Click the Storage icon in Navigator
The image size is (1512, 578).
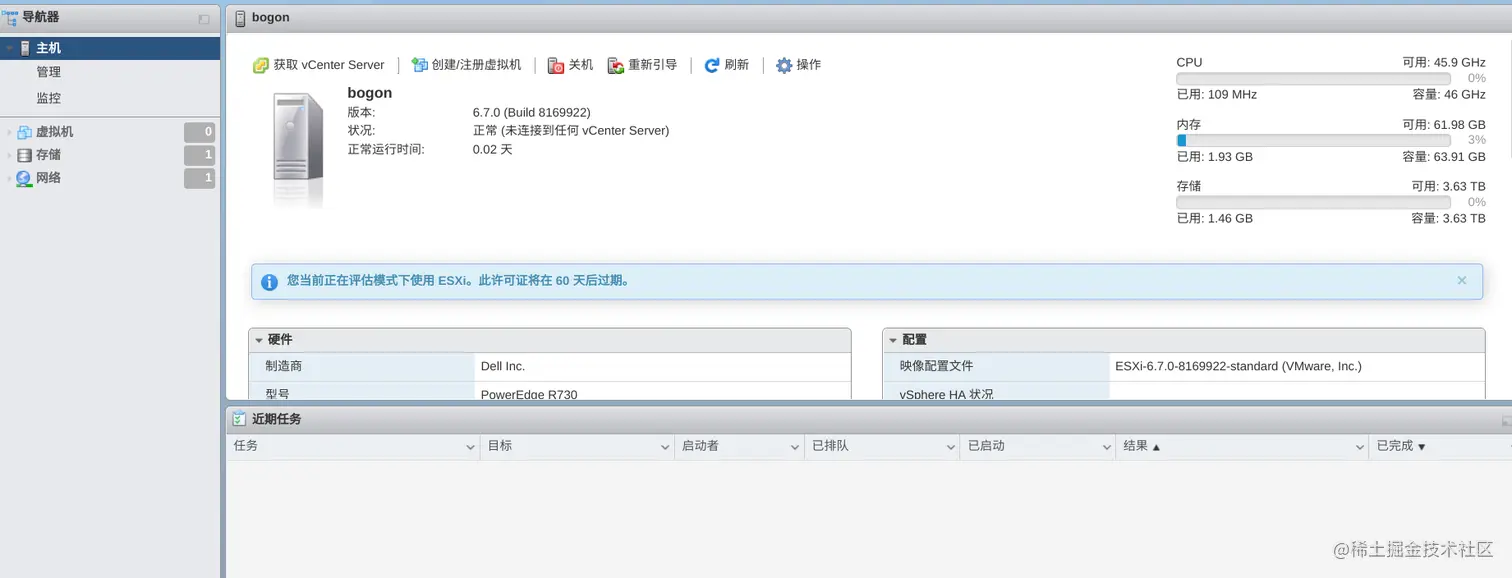click(25, 155)
